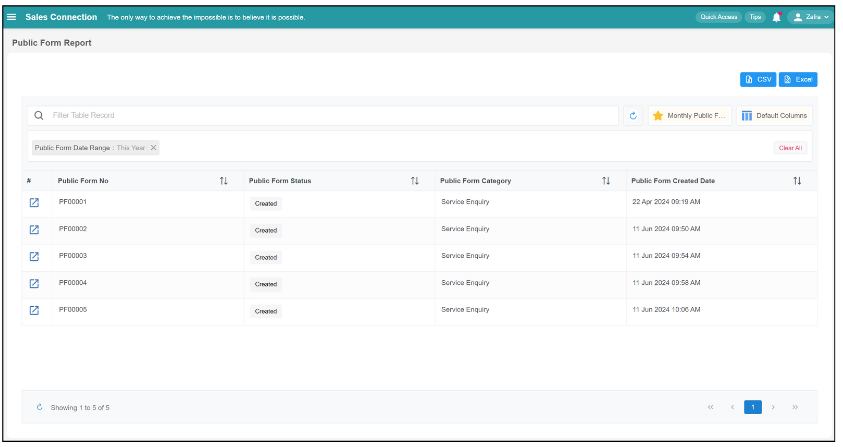Click Created status badge for PF00003
This screenshot has width=843, height=447.
266,258
